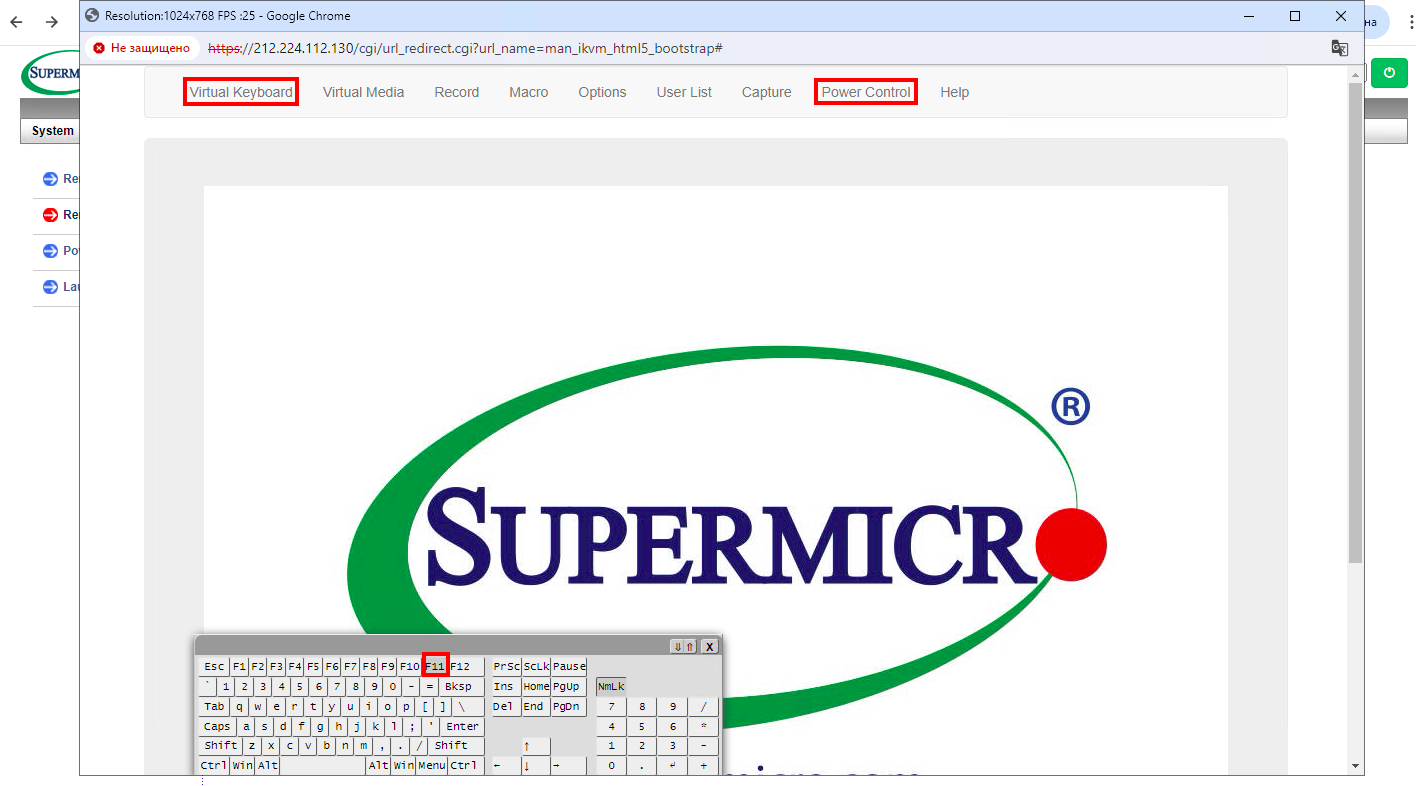
Task: Open the Capture menu
Action: point(766,92)
